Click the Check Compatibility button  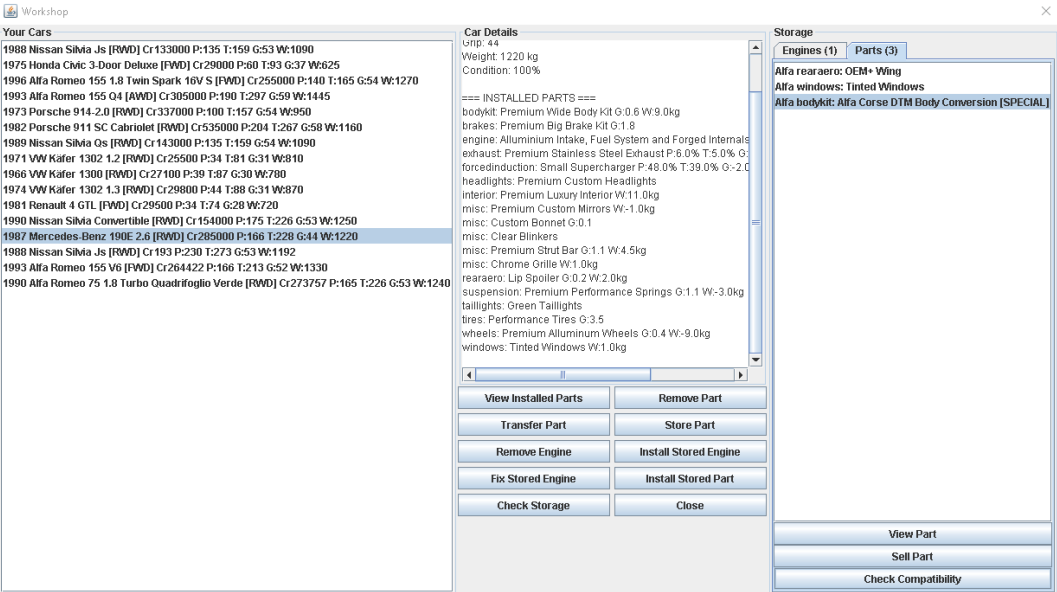click(912, 579)
